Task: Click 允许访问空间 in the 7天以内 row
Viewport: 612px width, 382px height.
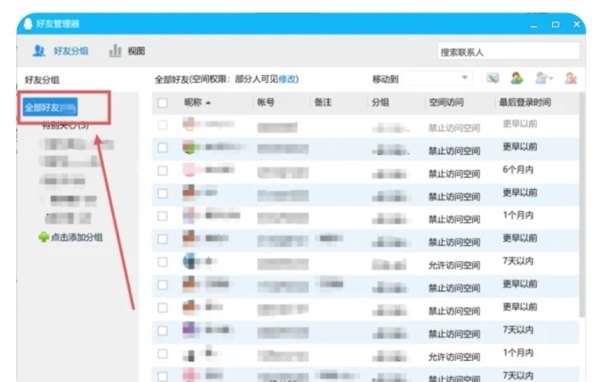Action: (x=454, y=265)
